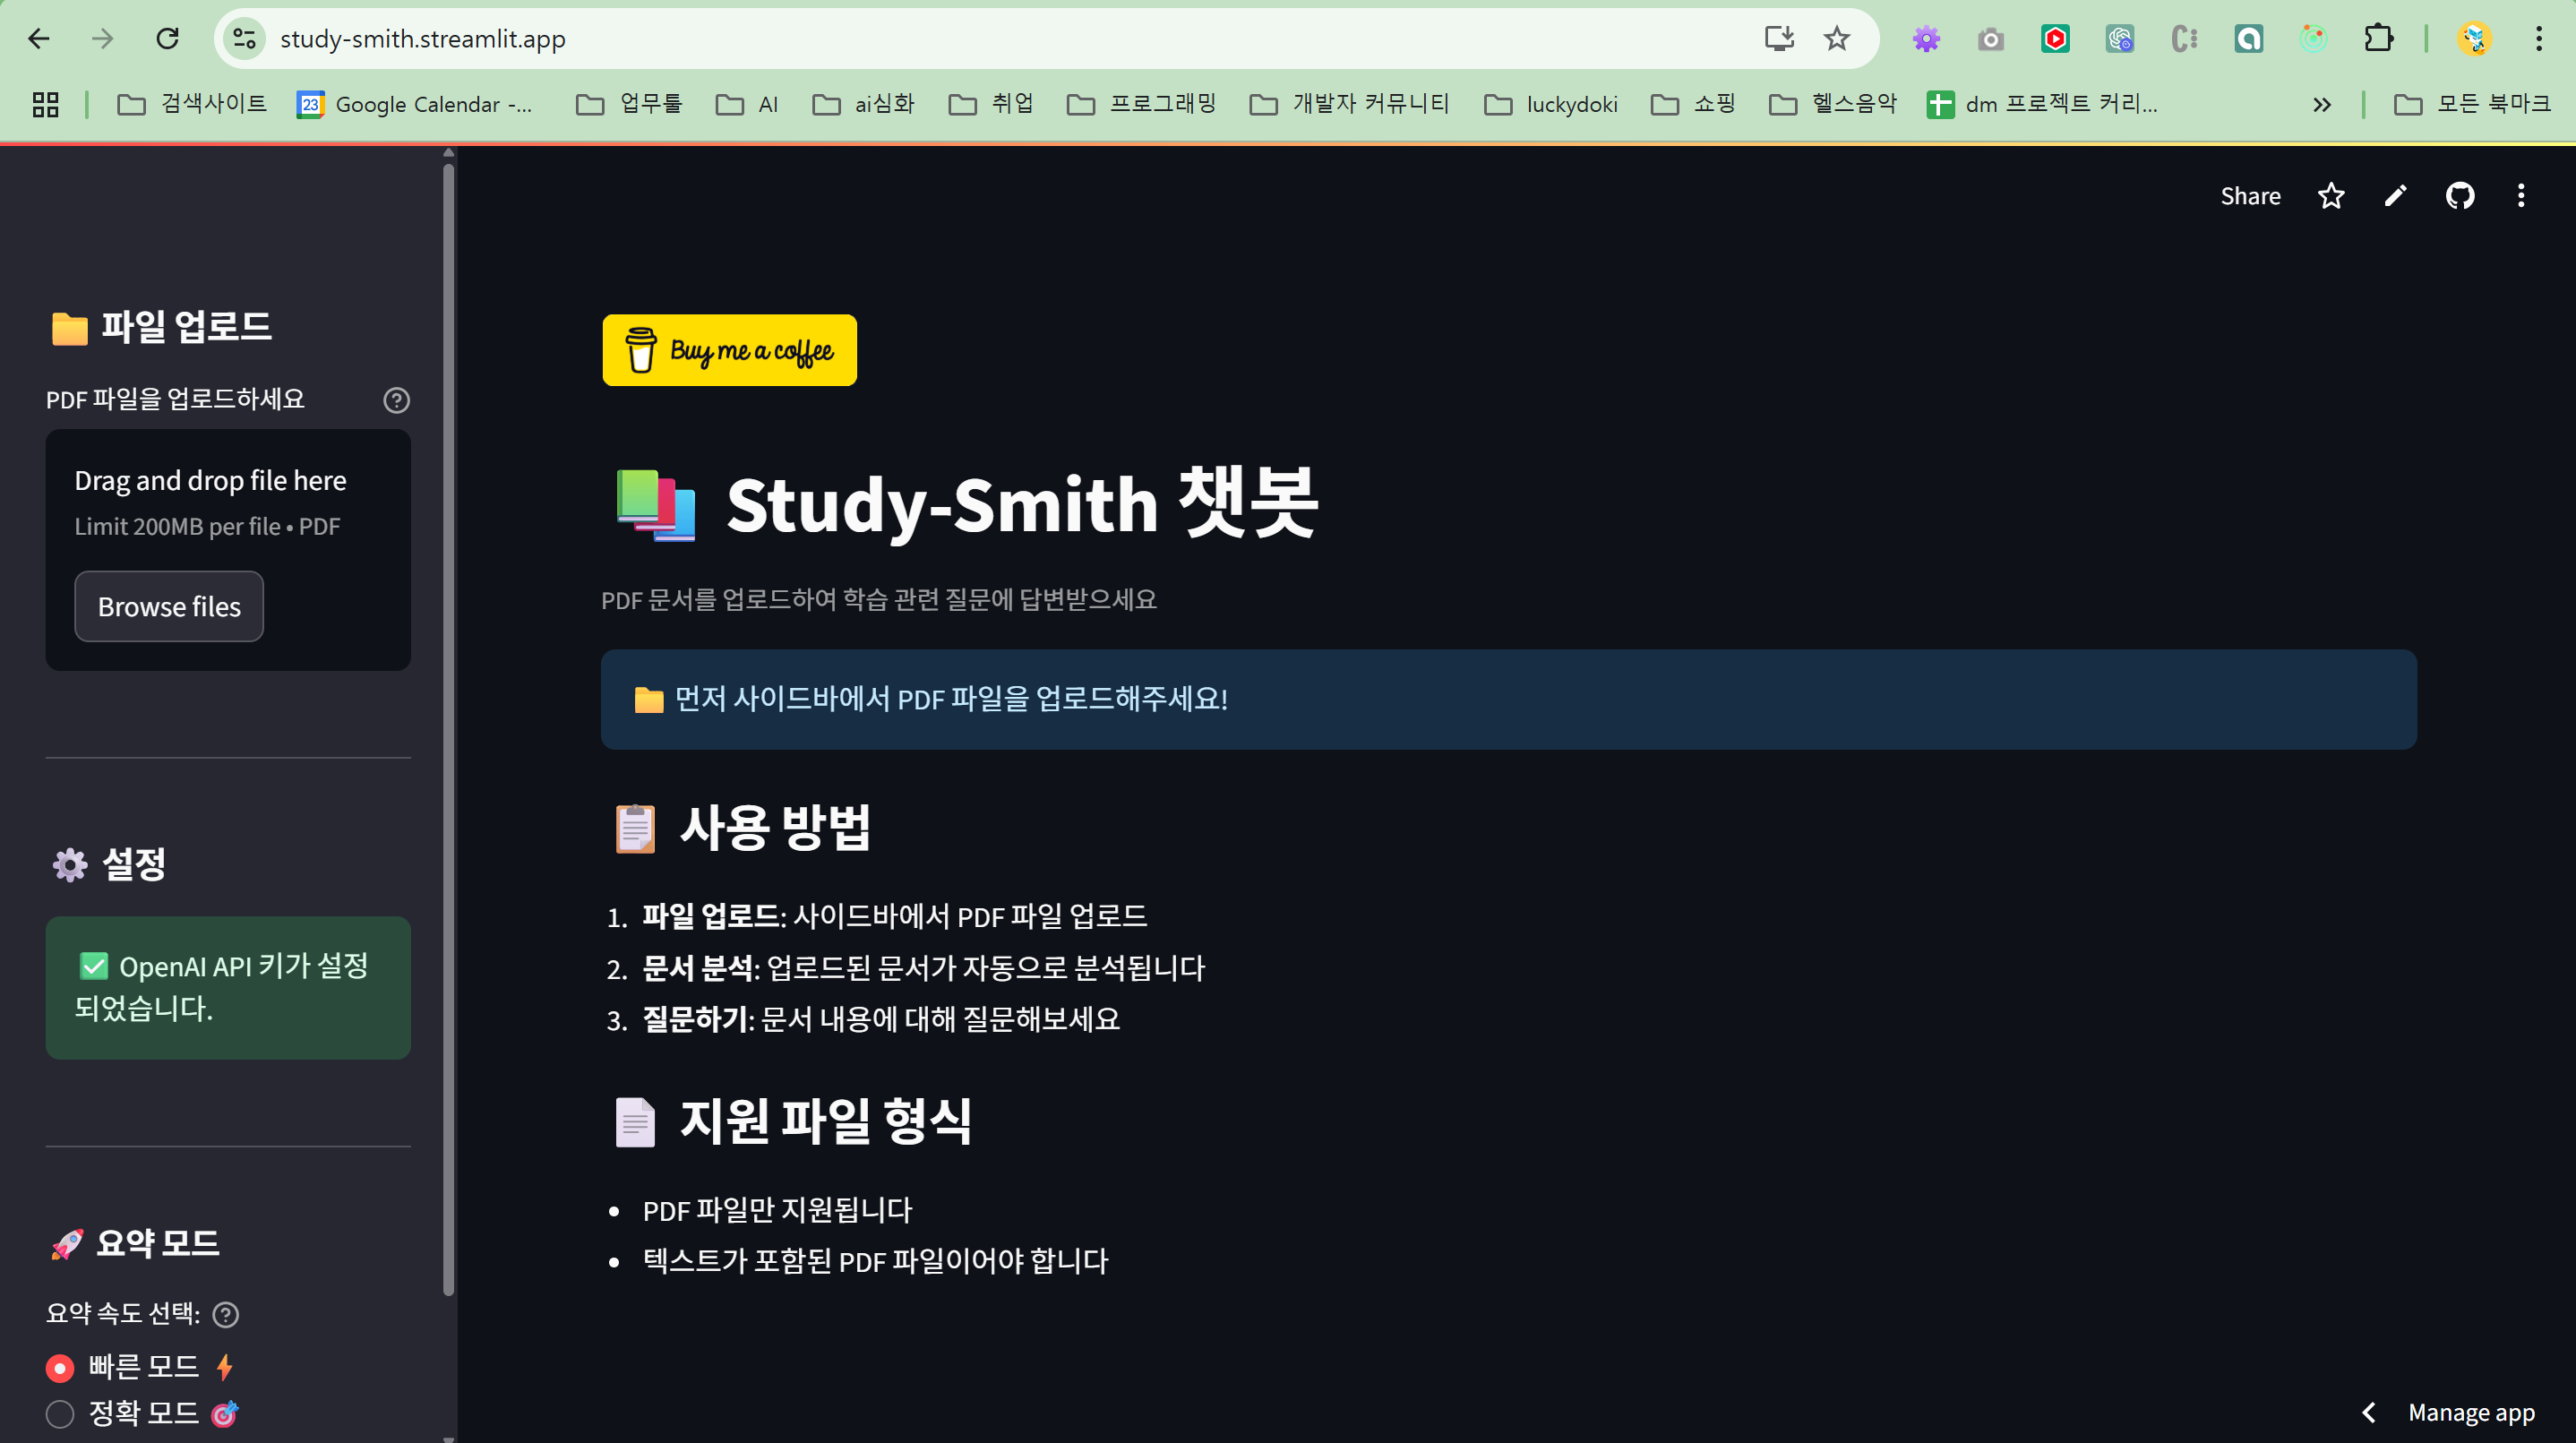
Task: Open the 개발자 커뮤니티 bookmark folder
Action: click(x=1349, y=104)
